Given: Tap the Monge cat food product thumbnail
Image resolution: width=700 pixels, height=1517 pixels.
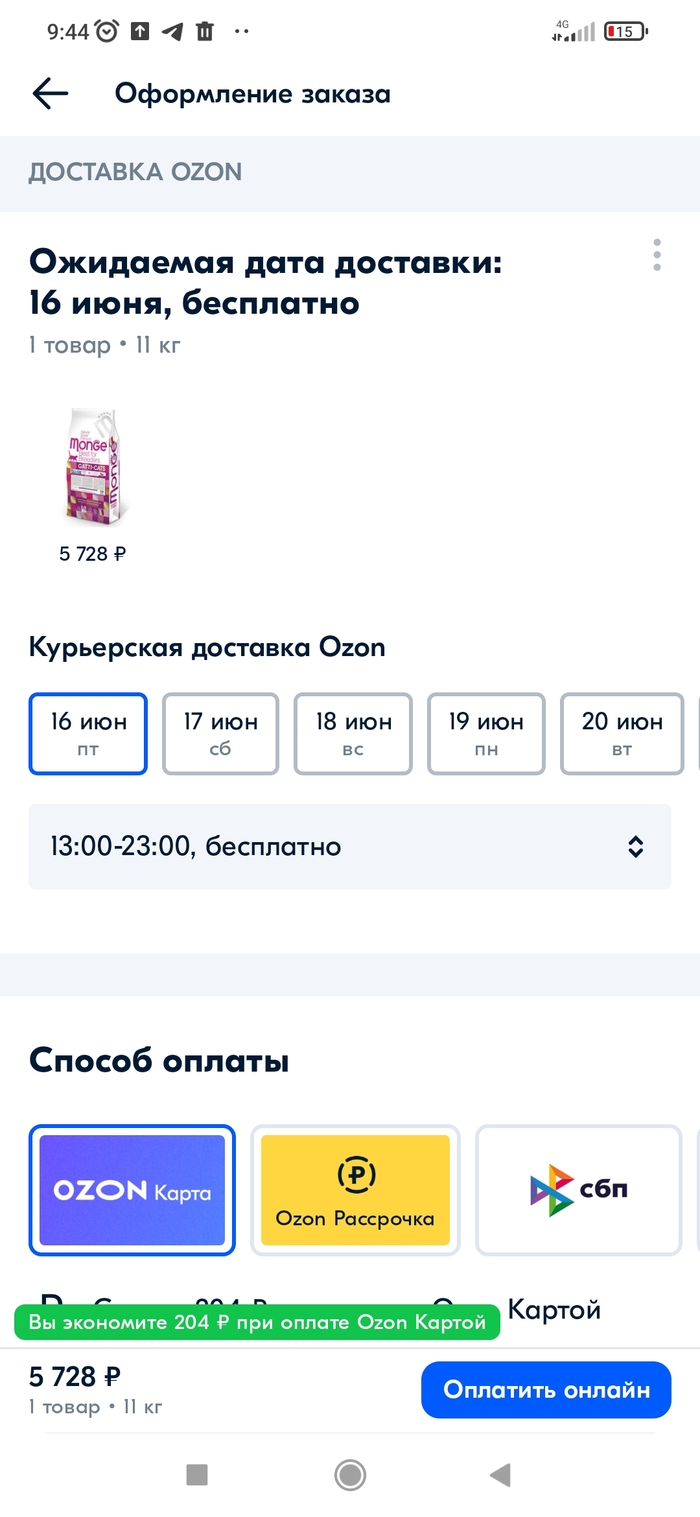Looking at the screenshot, I should click(x=92, y=467).
